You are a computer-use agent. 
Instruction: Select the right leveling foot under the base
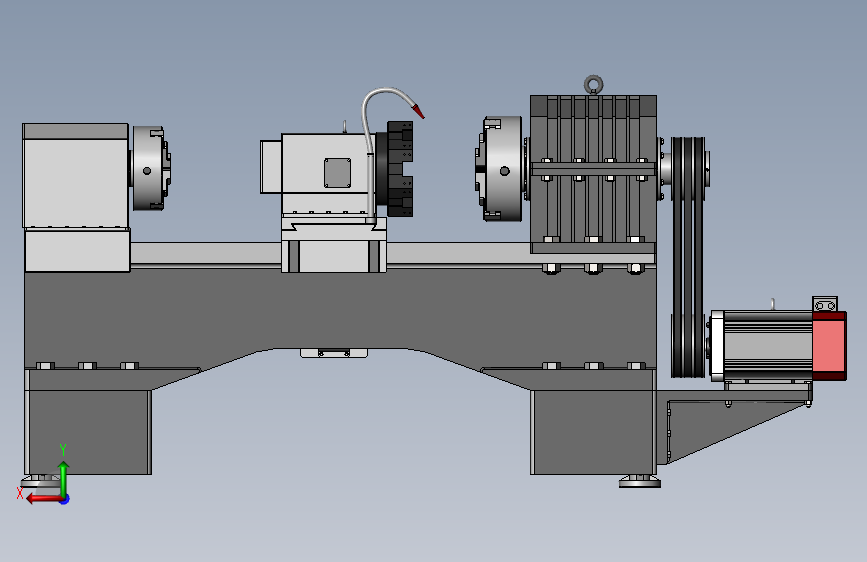(640, 481)
